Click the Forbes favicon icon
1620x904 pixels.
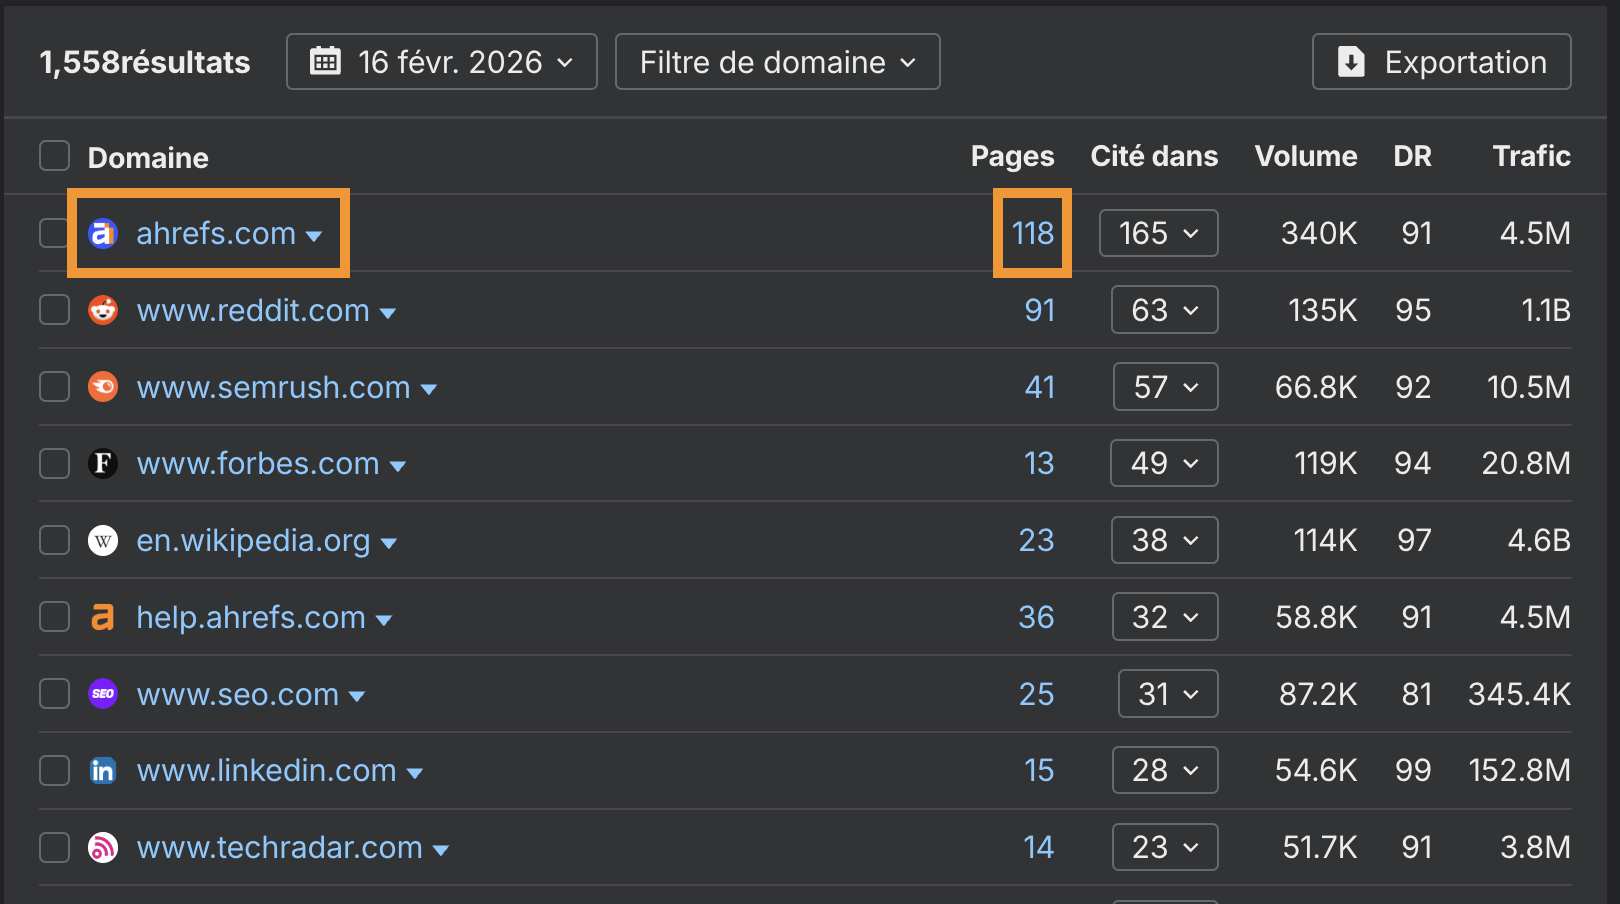[x=103, y=463]
